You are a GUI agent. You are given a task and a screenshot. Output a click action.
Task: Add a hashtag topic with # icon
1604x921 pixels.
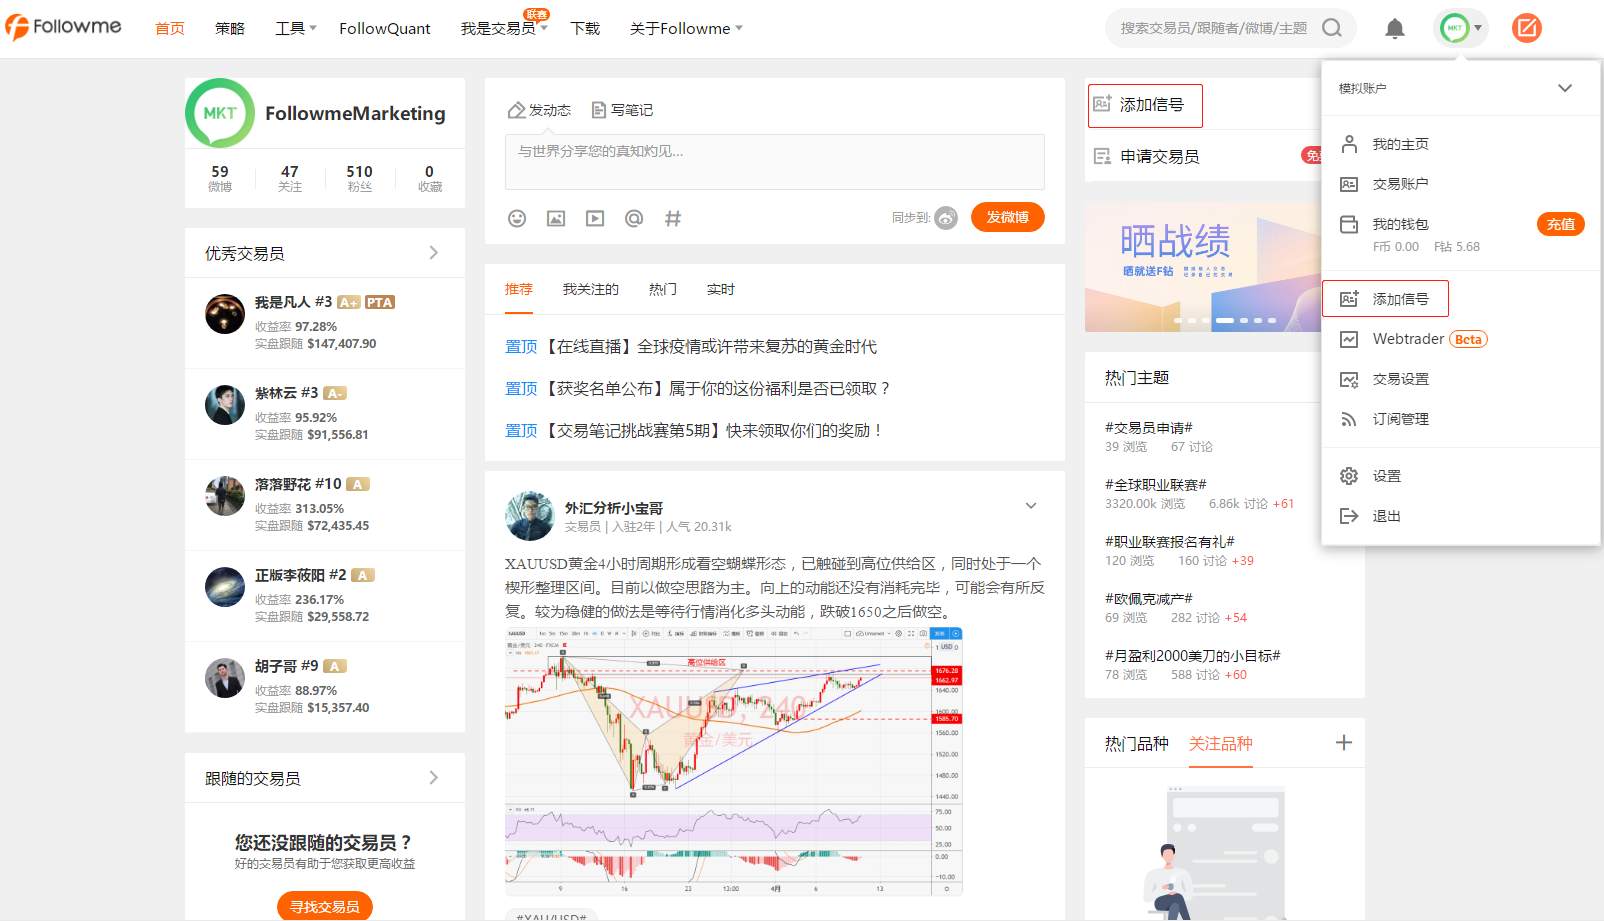[x=673, y=218]
